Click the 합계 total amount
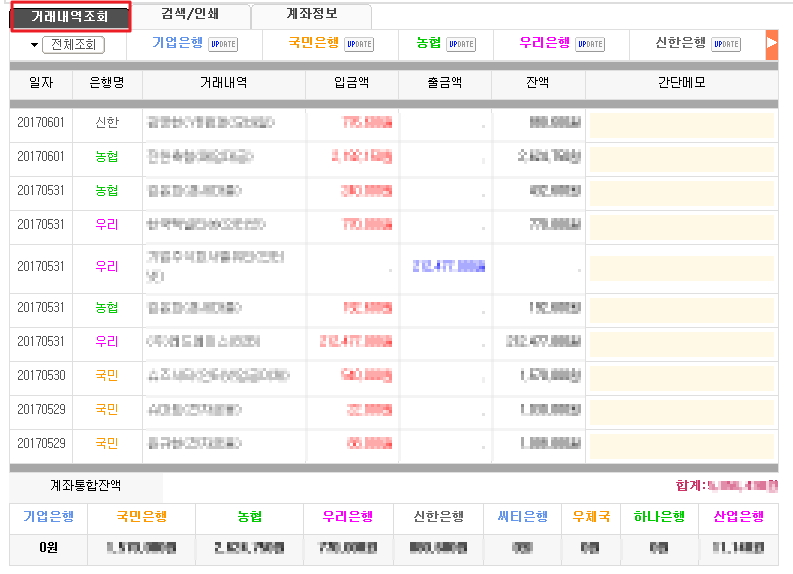Screen dimensions: 793x574 [726, 486]
